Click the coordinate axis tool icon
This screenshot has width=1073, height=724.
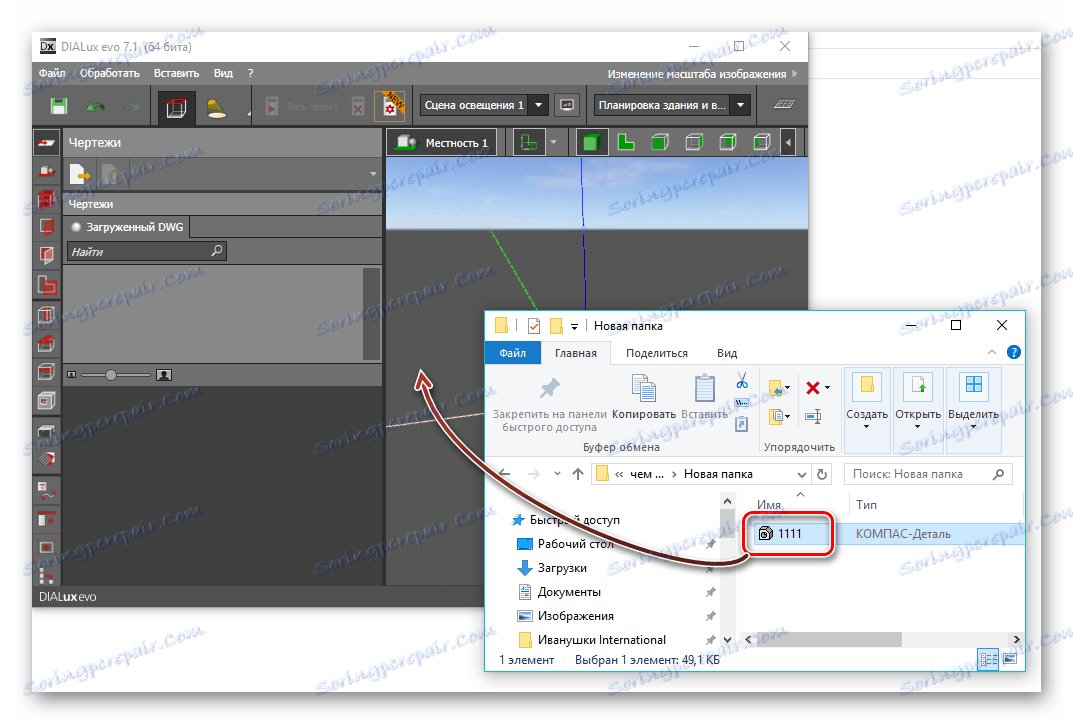529,142
